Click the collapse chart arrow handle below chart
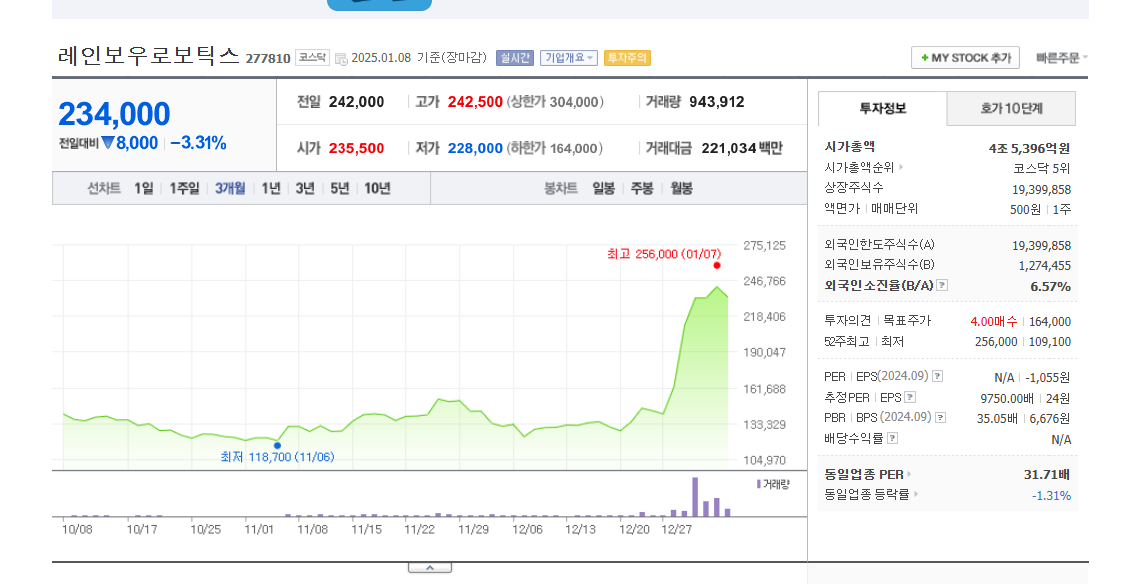1126x584 pixels. pyautogui.click(x=429, y=567)
